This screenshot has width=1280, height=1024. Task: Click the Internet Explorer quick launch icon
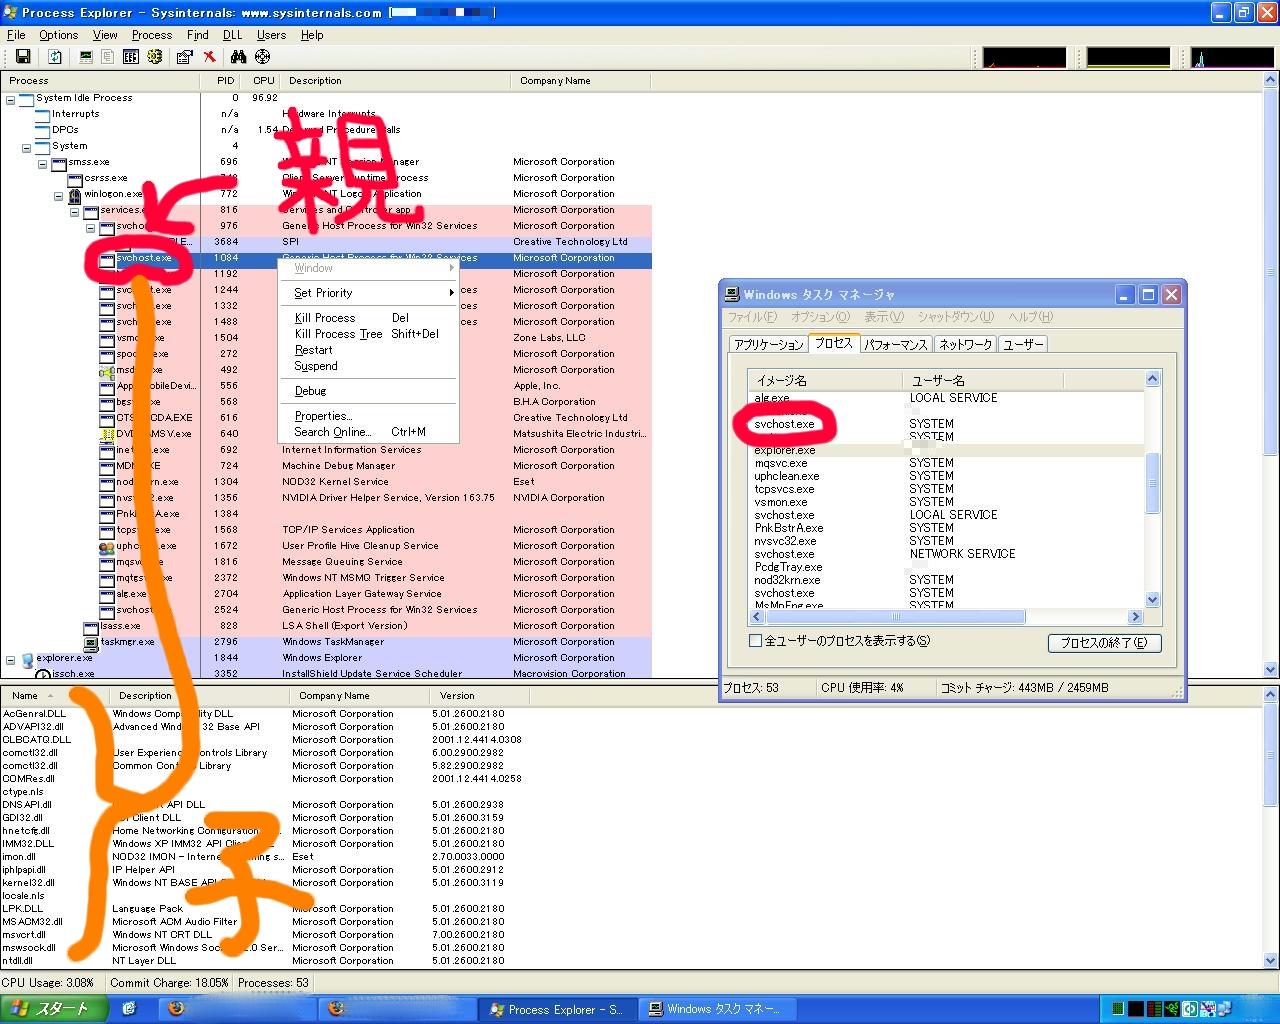(x=129, y=1009)
